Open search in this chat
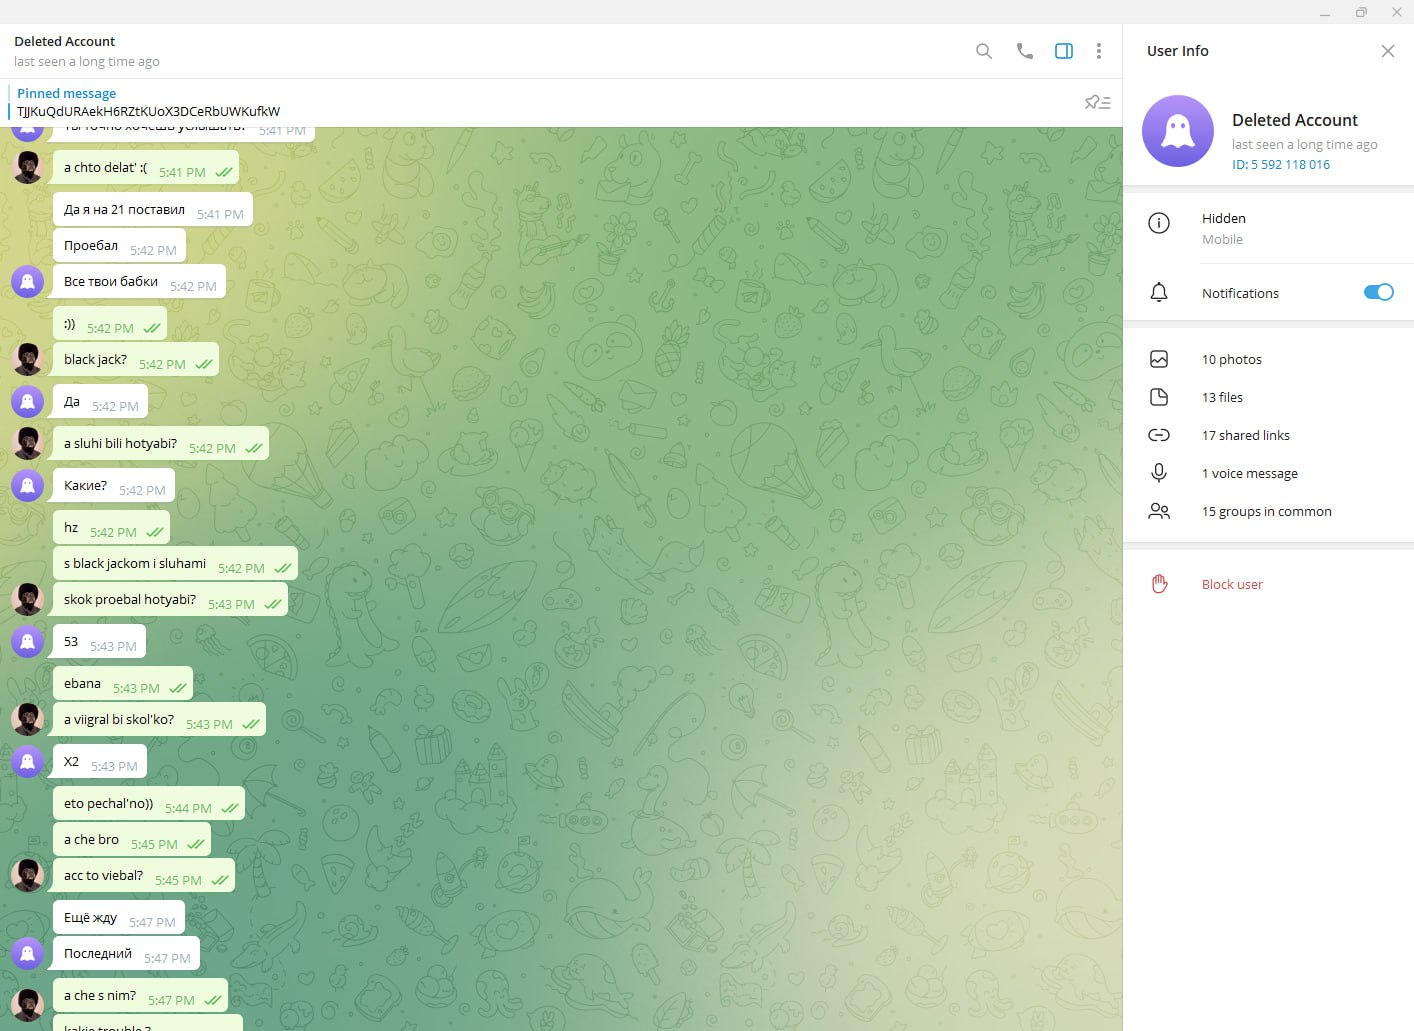The image size is (1414, 1031). 984,51
